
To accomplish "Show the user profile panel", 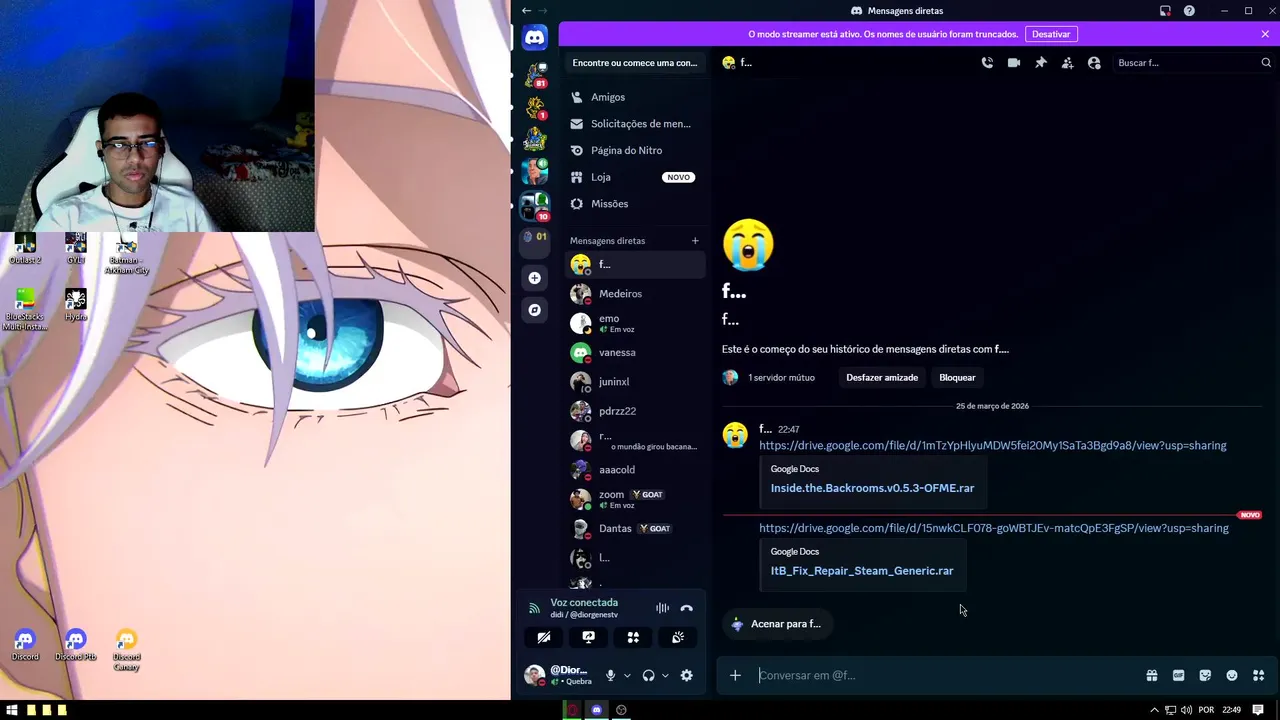I will coord(1094,63).
